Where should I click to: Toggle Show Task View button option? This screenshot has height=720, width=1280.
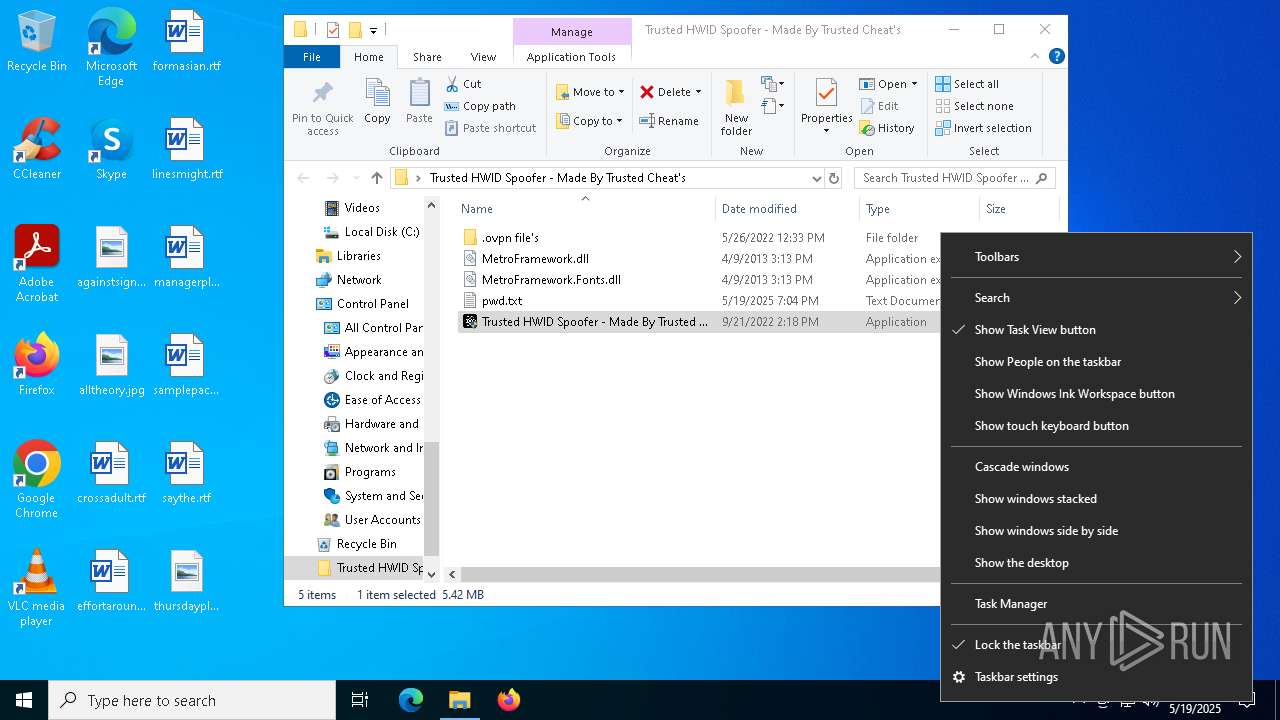click(x=1096, y=330)
